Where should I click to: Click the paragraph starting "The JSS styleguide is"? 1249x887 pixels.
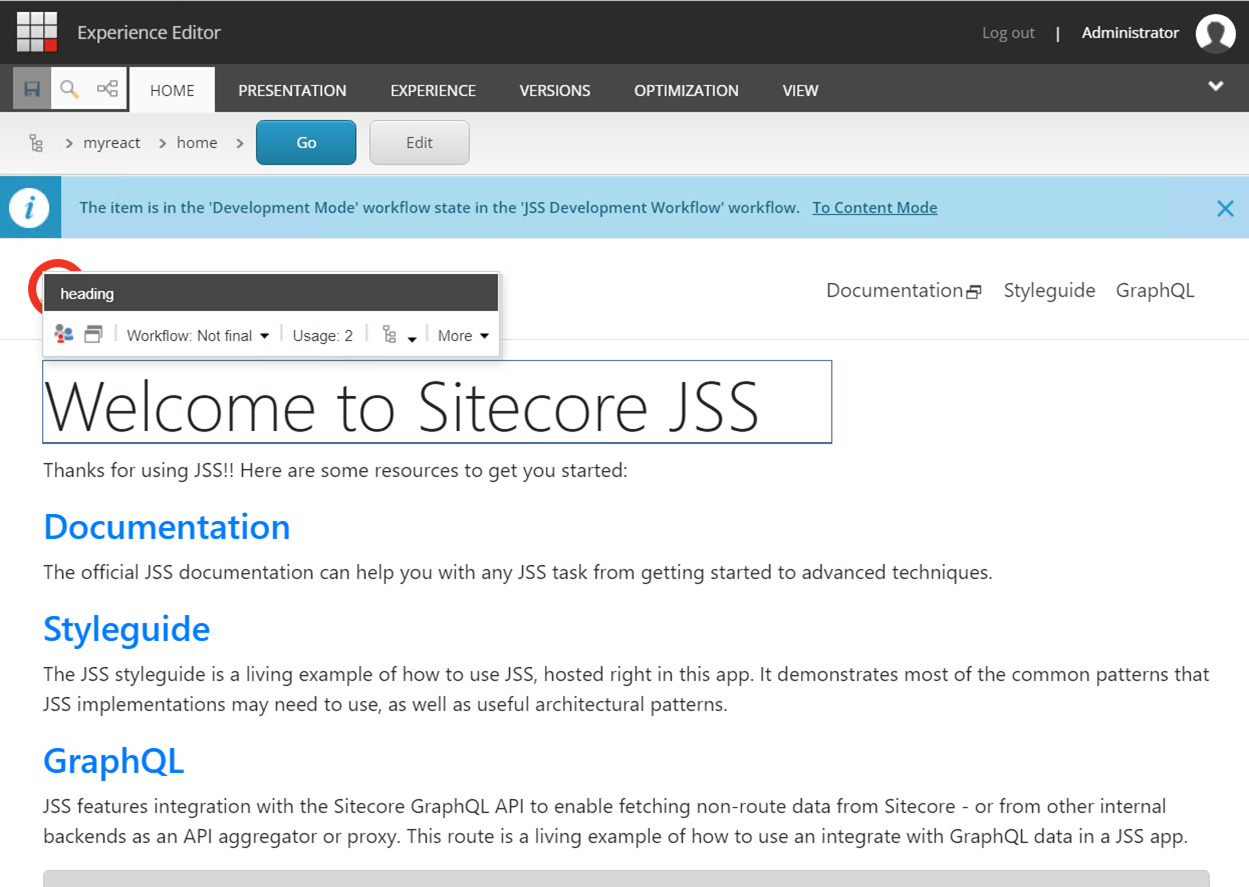pos(626,689)
